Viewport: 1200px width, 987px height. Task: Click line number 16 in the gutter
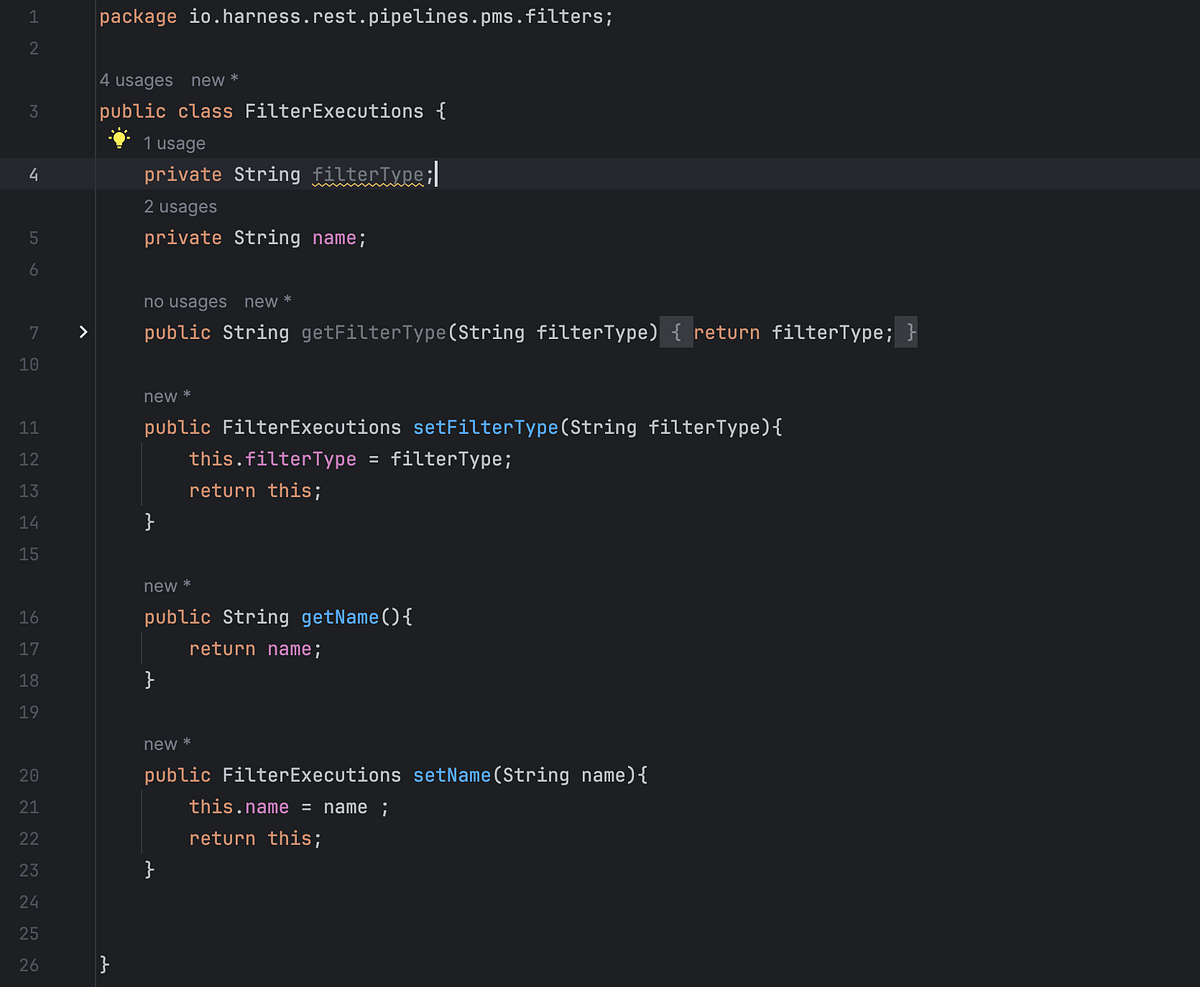29,617
